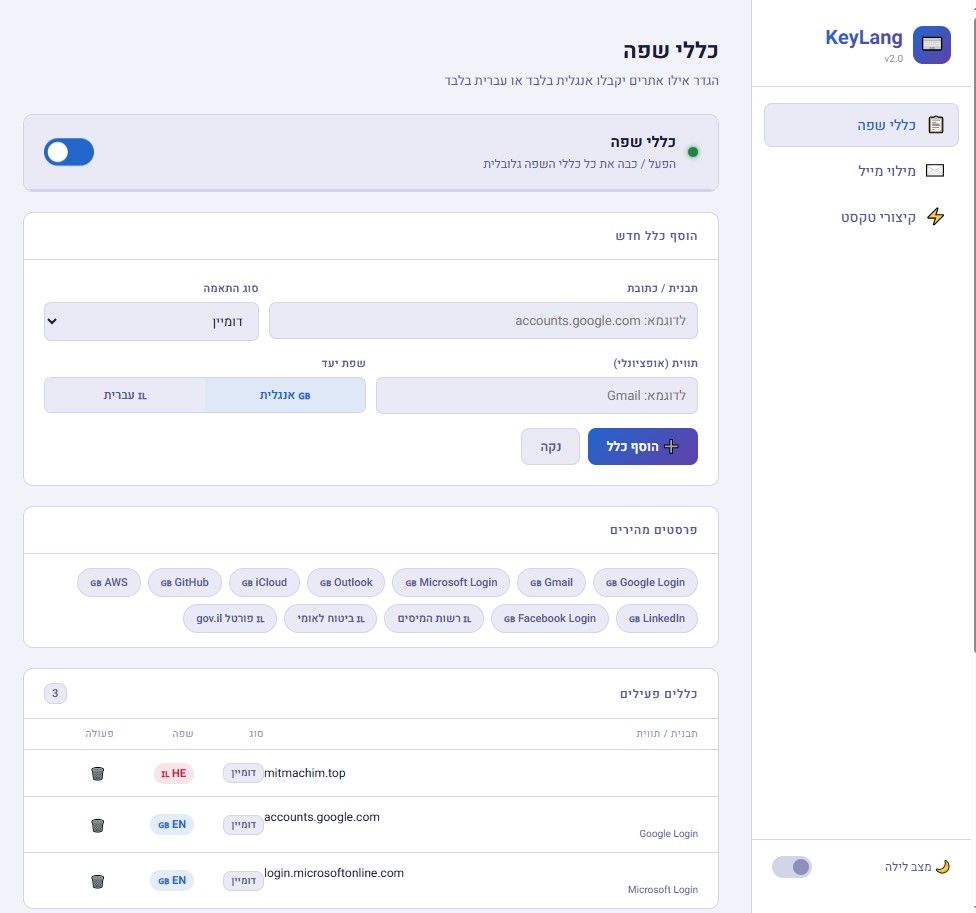Toggle the global כללי שפה switch
976x913 pixels.
click(x=69, y=152)
